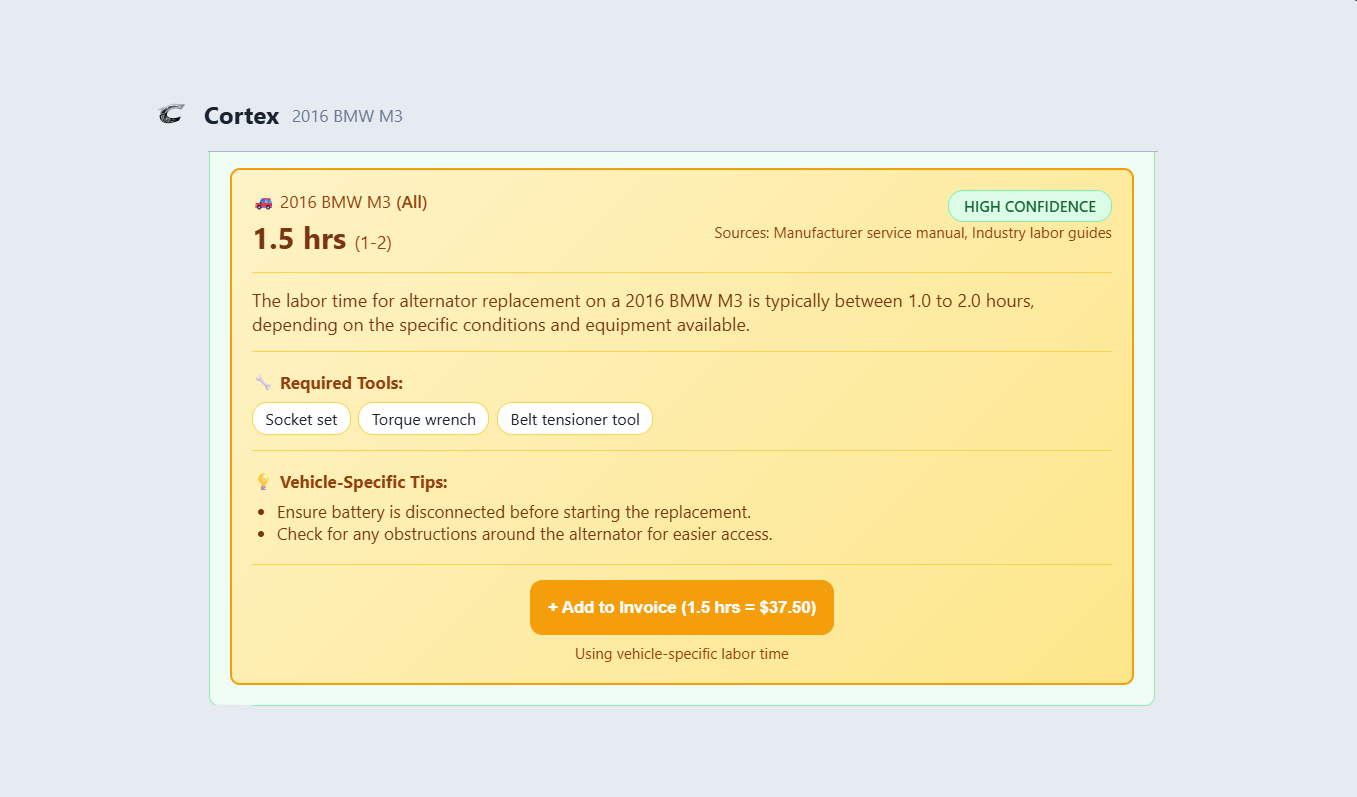
Task: Click the Sources line under confidence badge
Action: 912,233
